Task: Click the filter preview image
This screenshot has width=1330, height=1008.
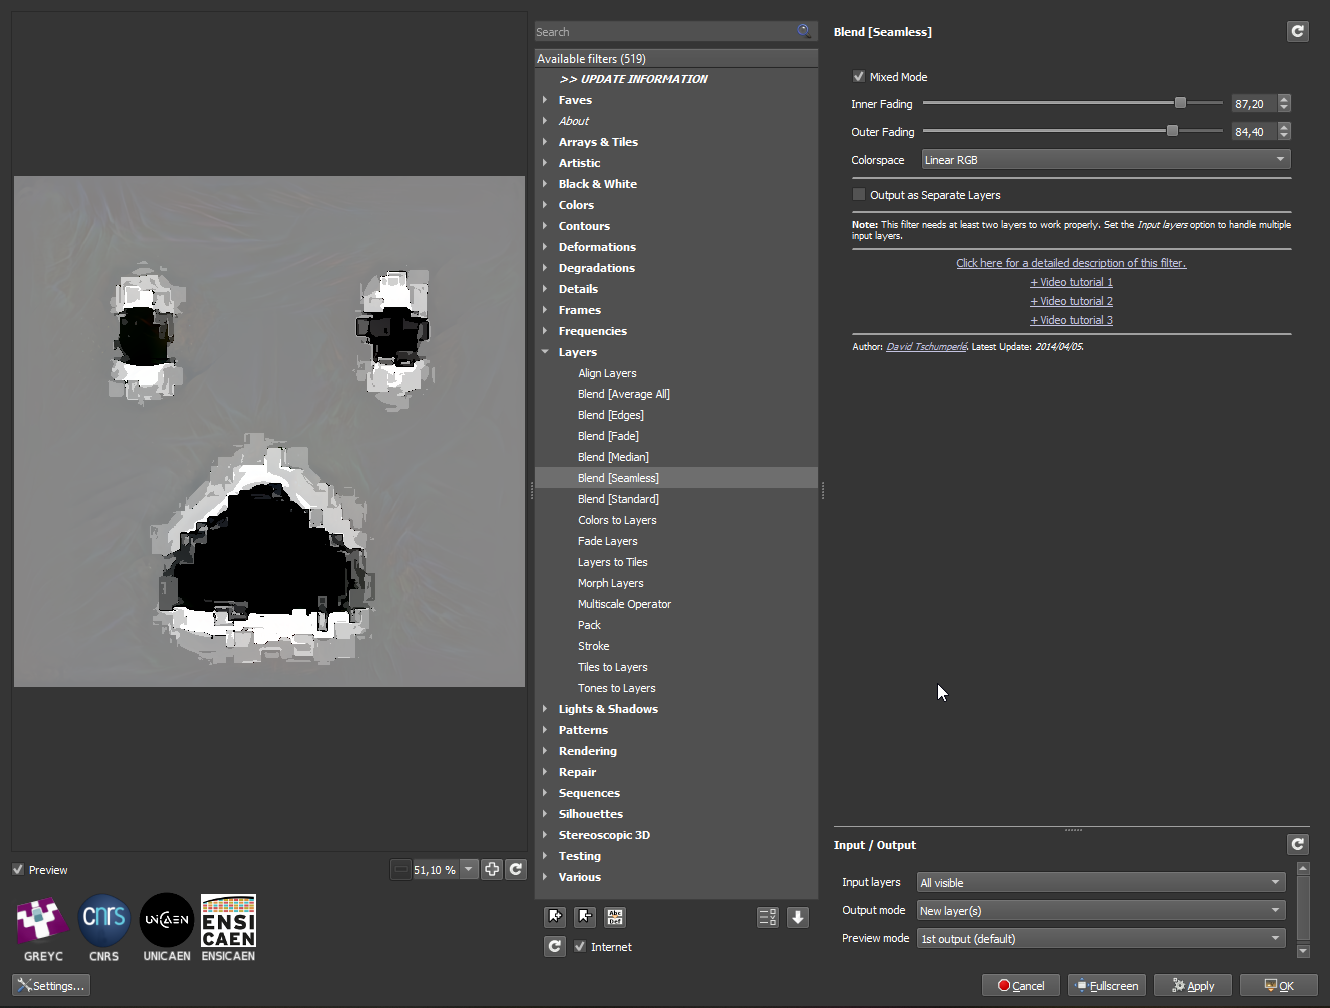Action: 269,432
